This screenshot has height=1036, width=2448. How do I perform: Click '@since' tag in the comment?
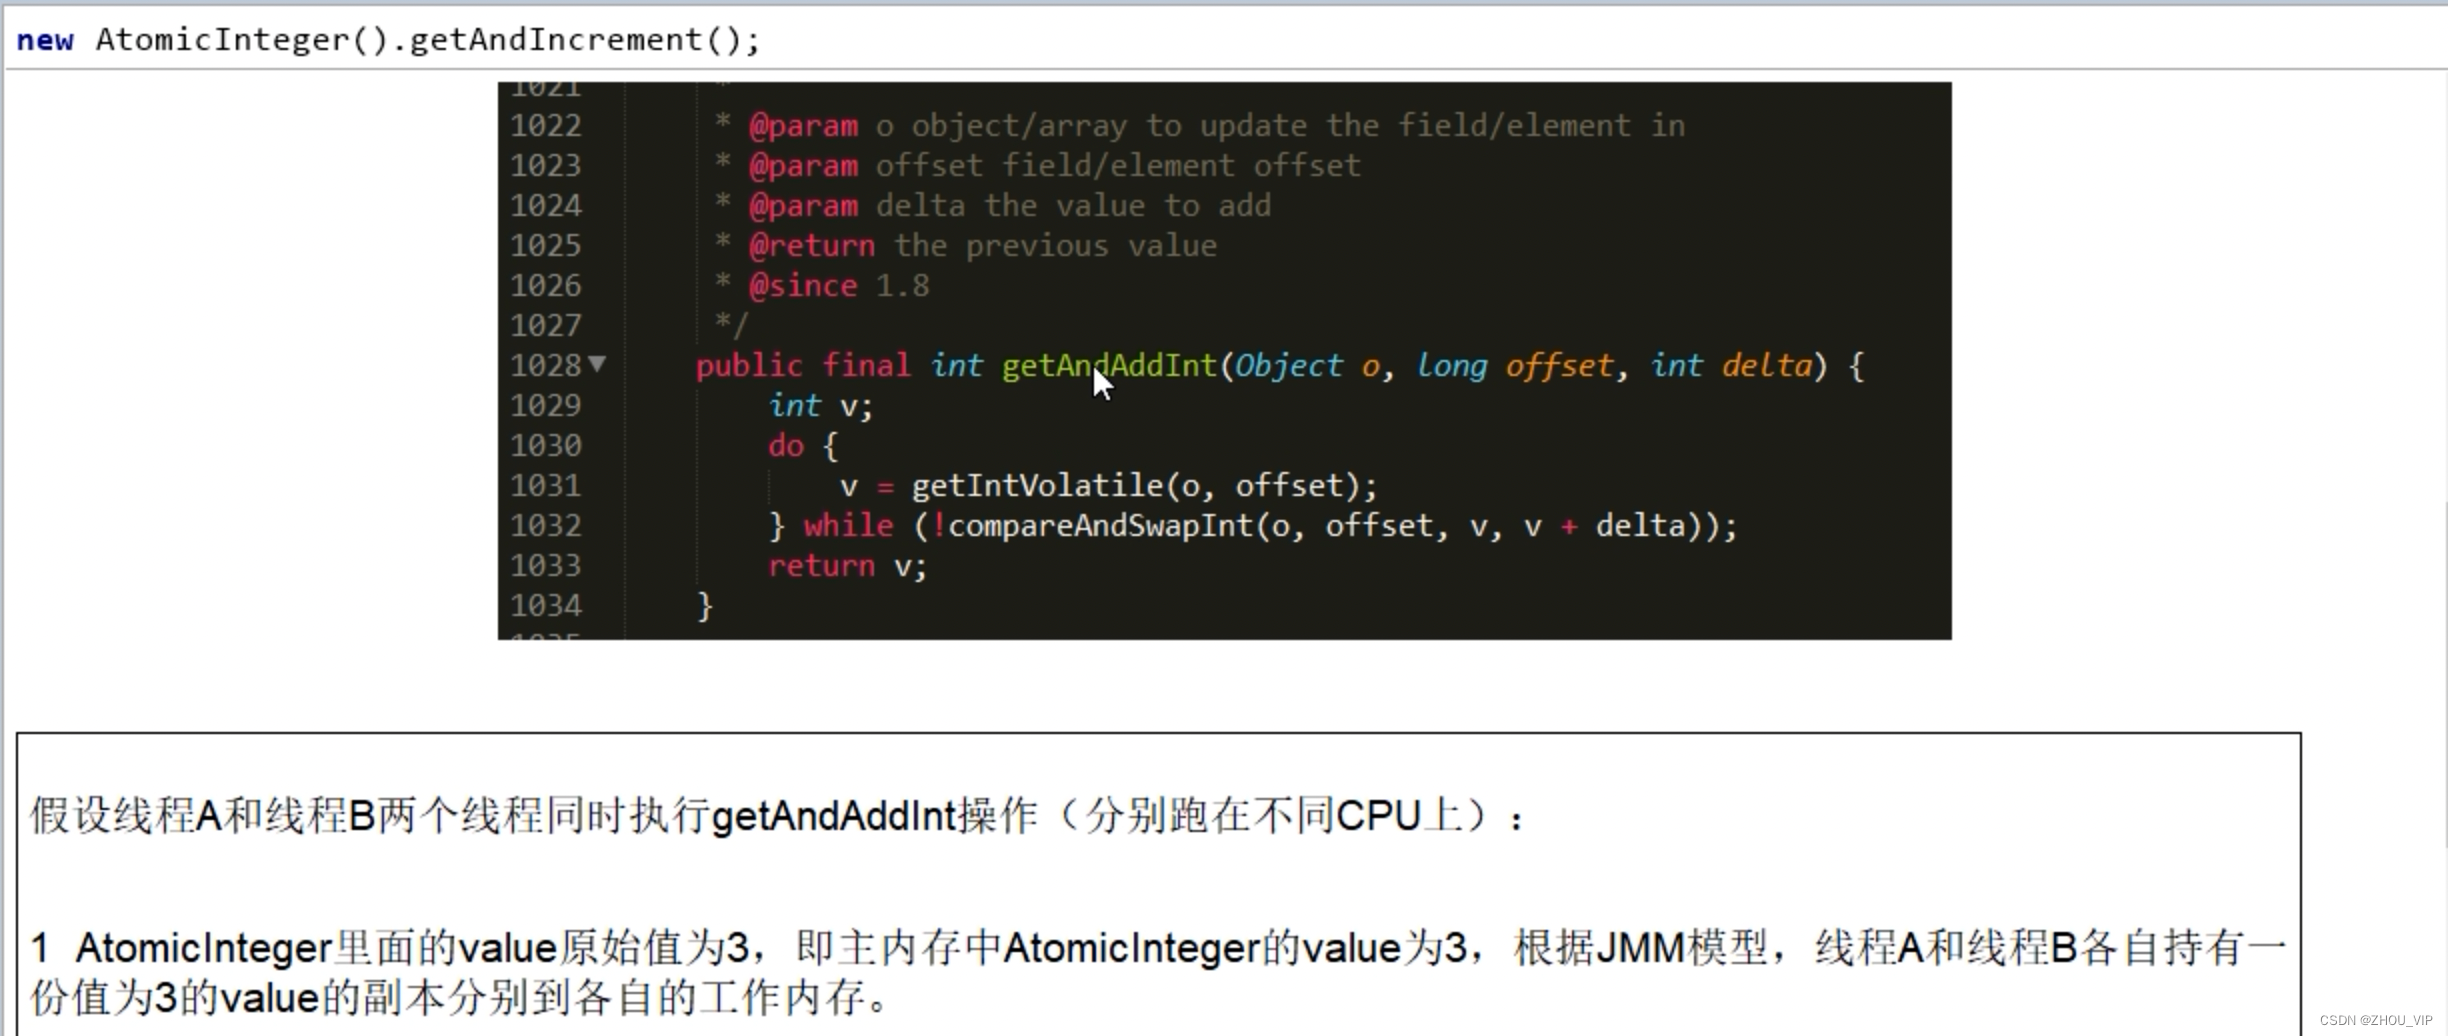point(803,286)
